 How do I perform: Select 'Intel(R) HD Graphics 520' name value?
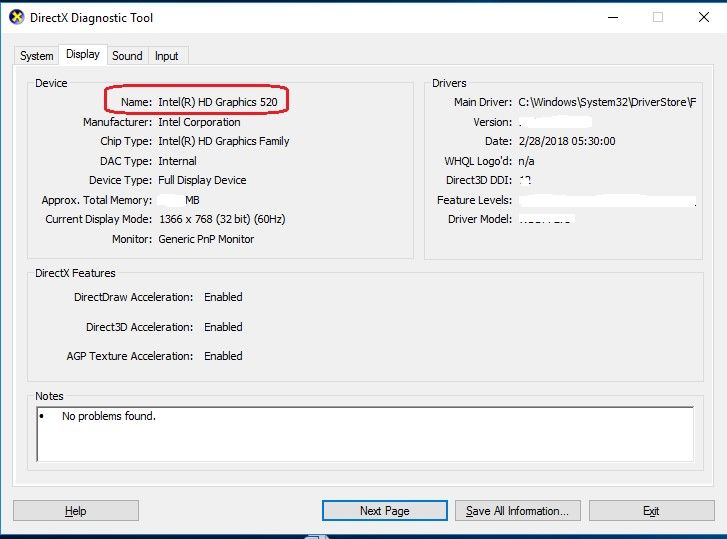tap(218, 102)
